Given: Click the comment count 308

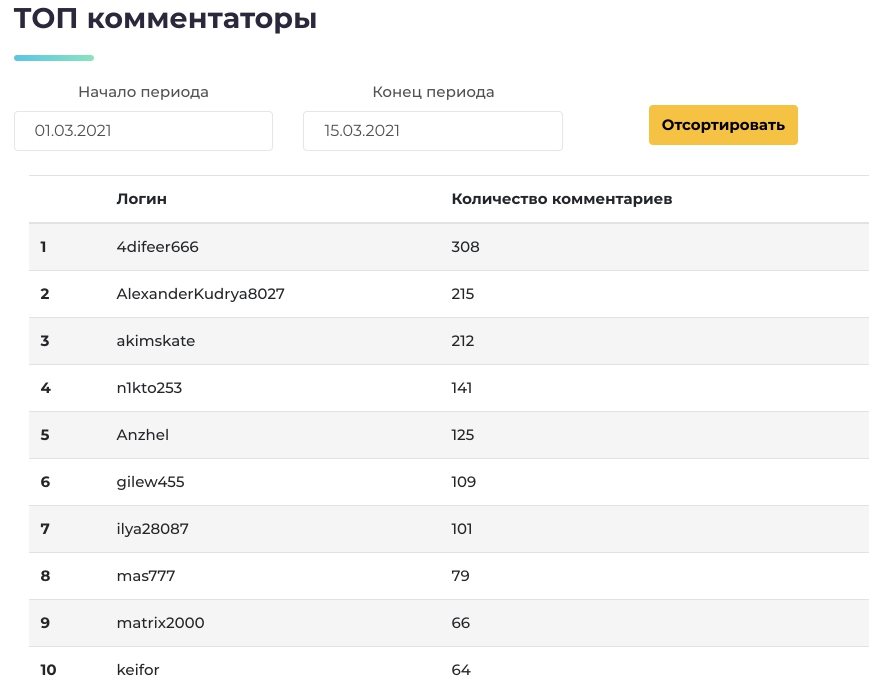Looking at the screenshot, I should pyautogui.click(x=465, y=247).
